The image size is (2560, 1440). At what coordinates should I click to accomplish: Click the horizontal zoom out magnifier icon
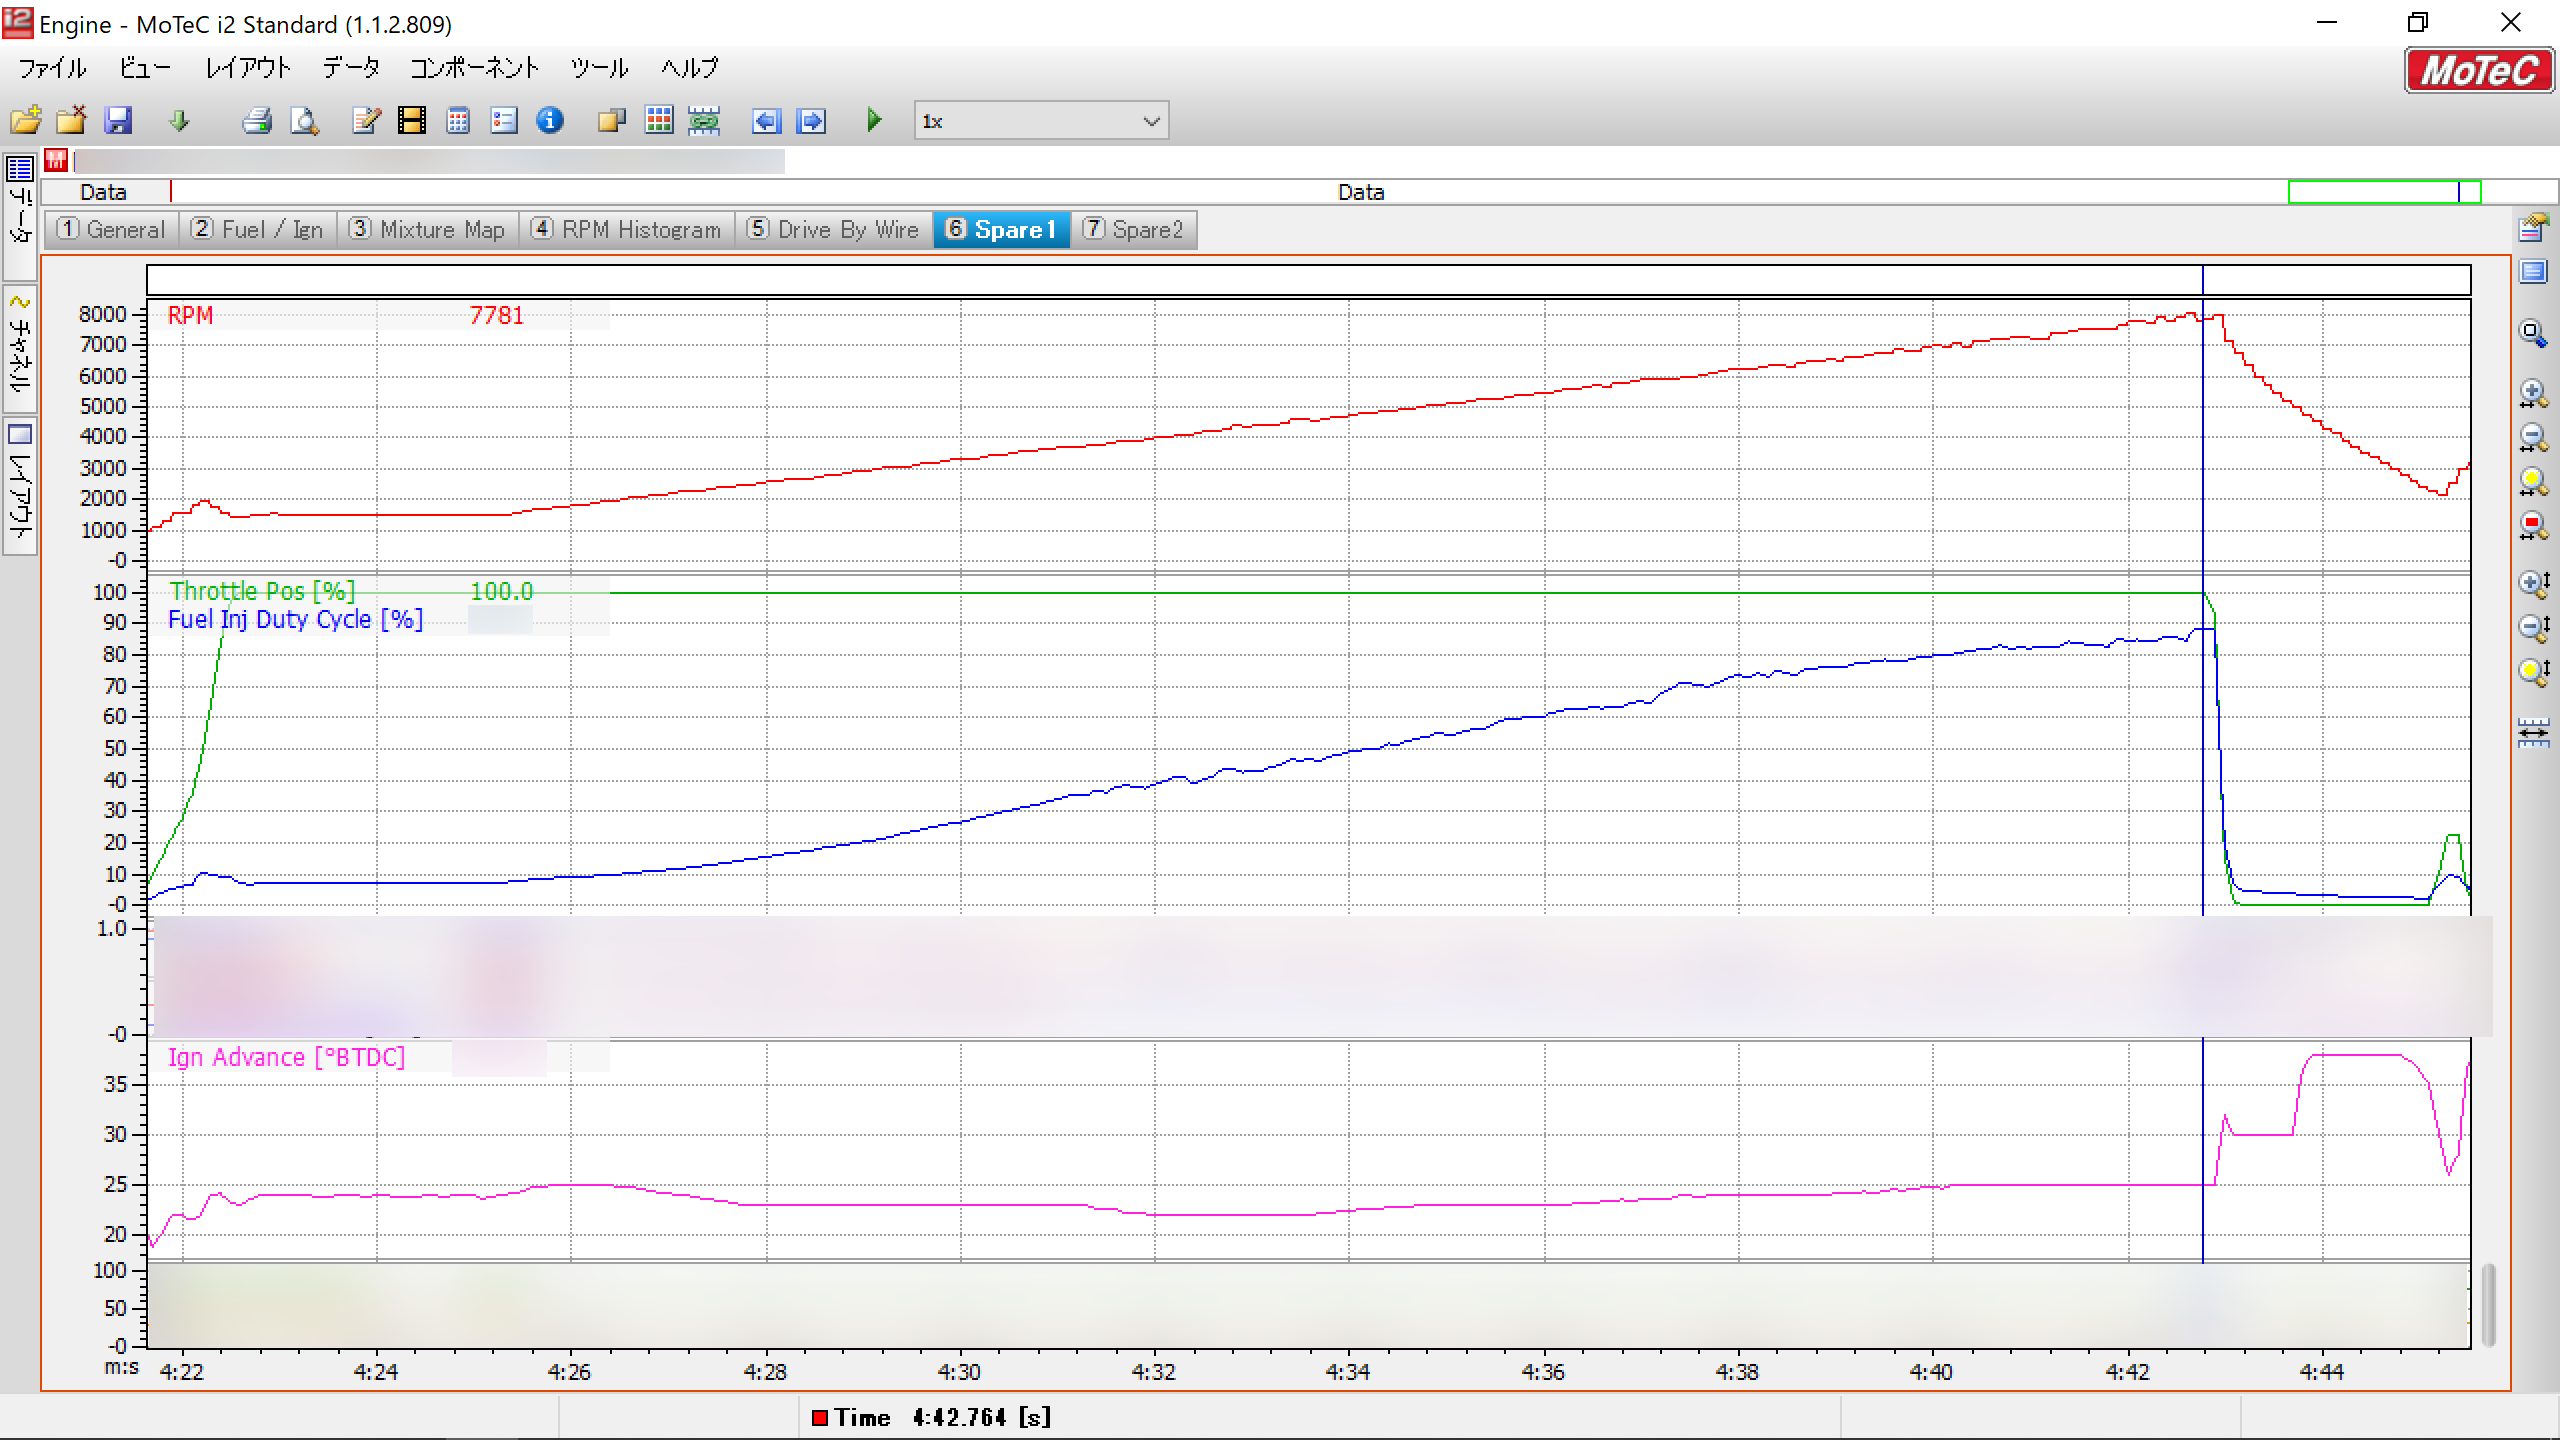pos(2533,437)
